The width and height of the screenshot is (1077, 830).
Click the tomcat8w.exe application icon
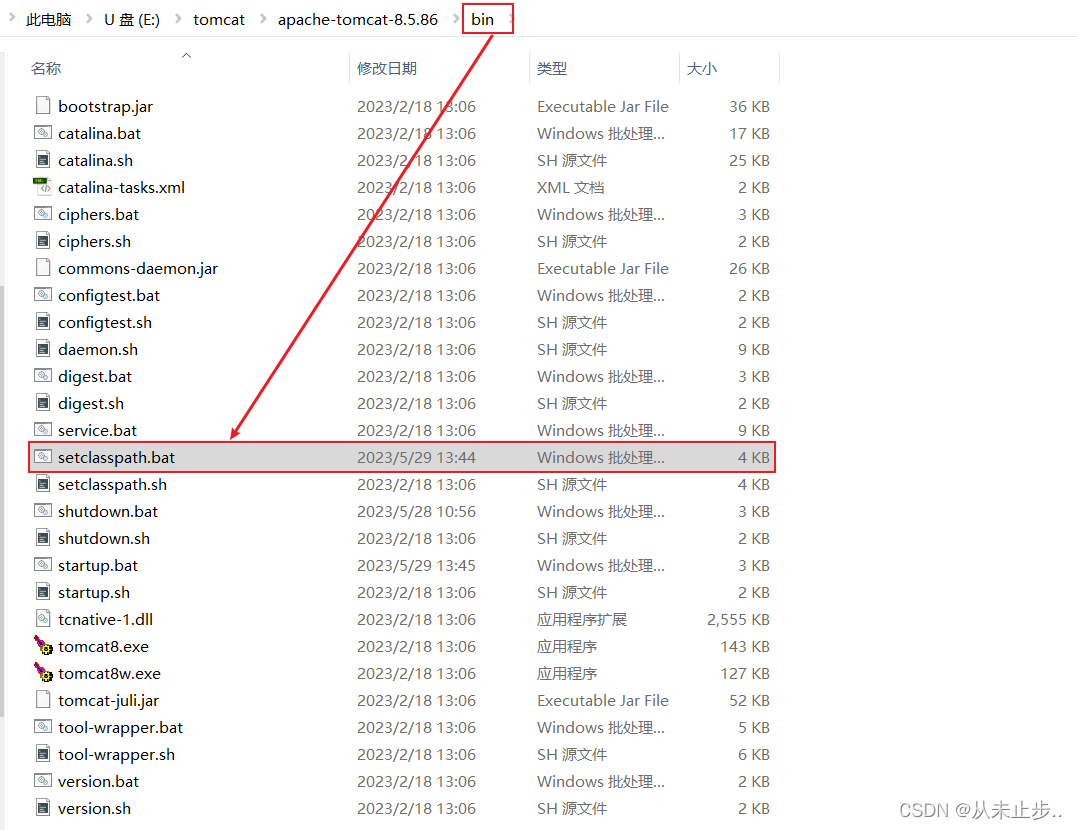tap(43, 673)
